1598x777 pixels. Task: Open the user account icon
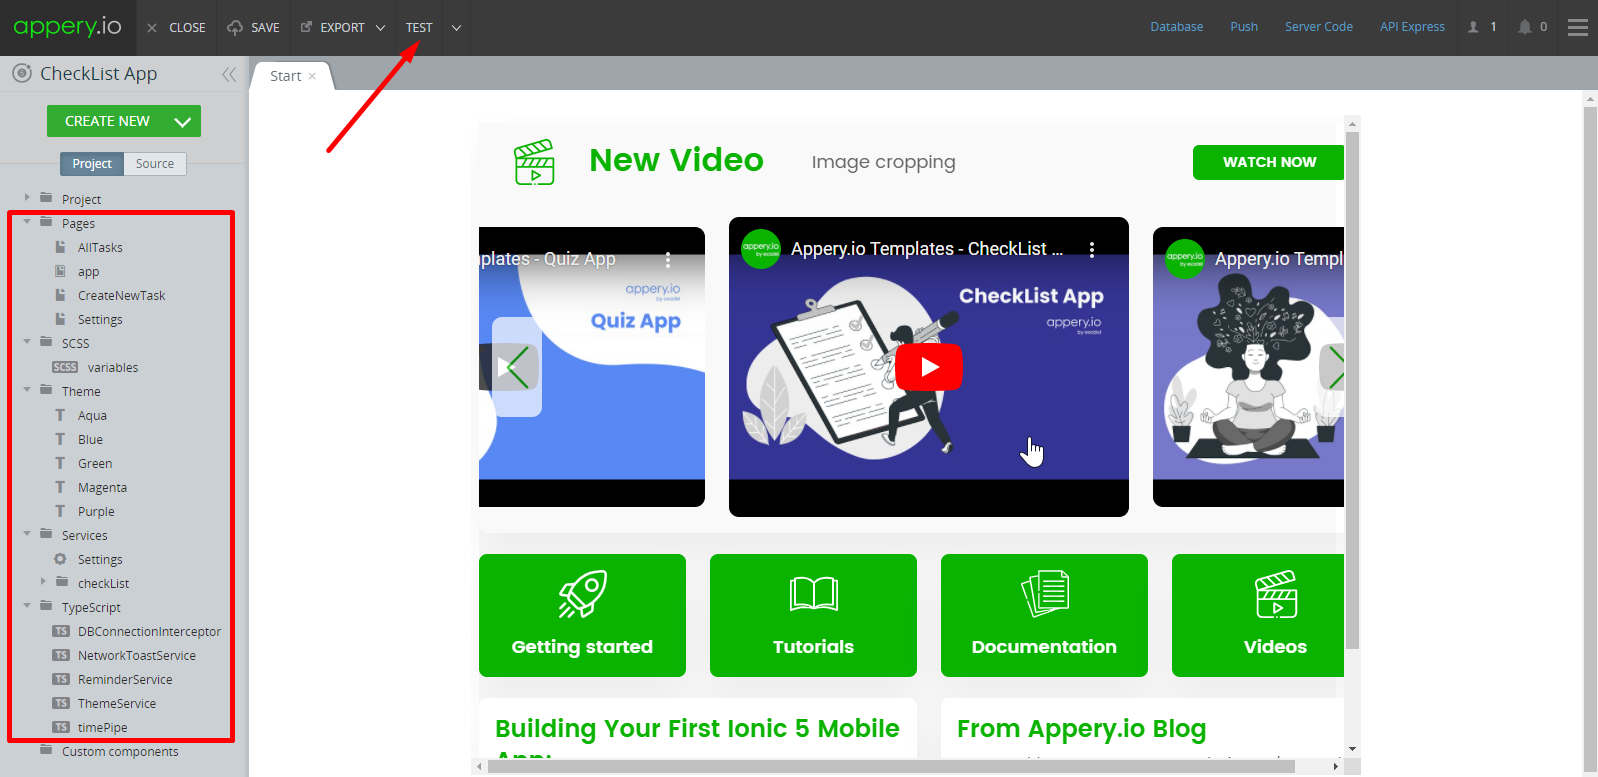(x=1473, y=27)
